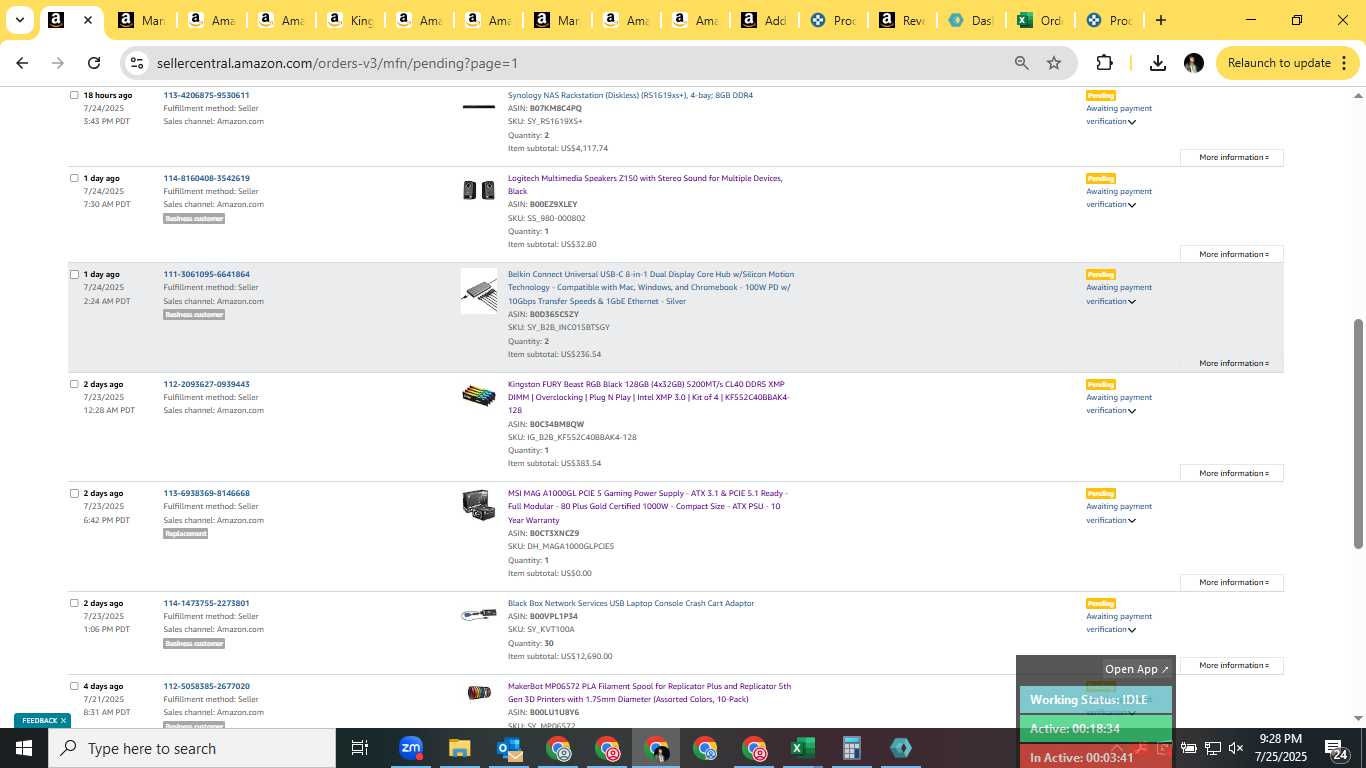Screen dimensions: 1366x768
Task: Open Belkin Connect Universal USB-C Hub title
Action: point(651,287)
